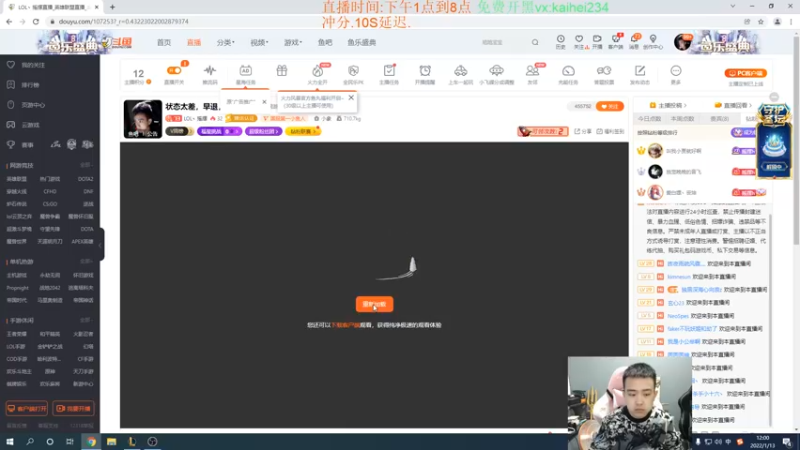Image resolution: width=800 pixels, height=450 pixels.
Task: Click the browser reload button
Action: tap(36, 21)
